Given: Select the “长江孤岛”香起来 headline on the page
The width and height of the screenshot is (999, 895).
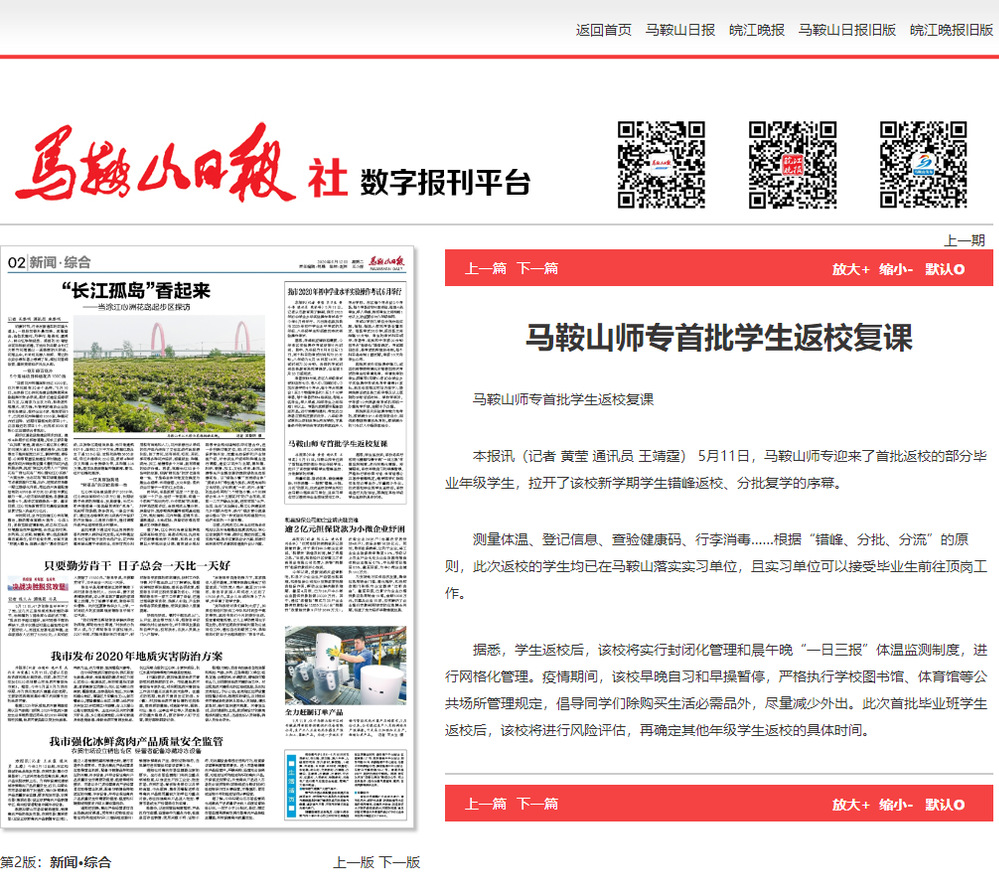Looking at the screenshot, I should pos(136,291).
